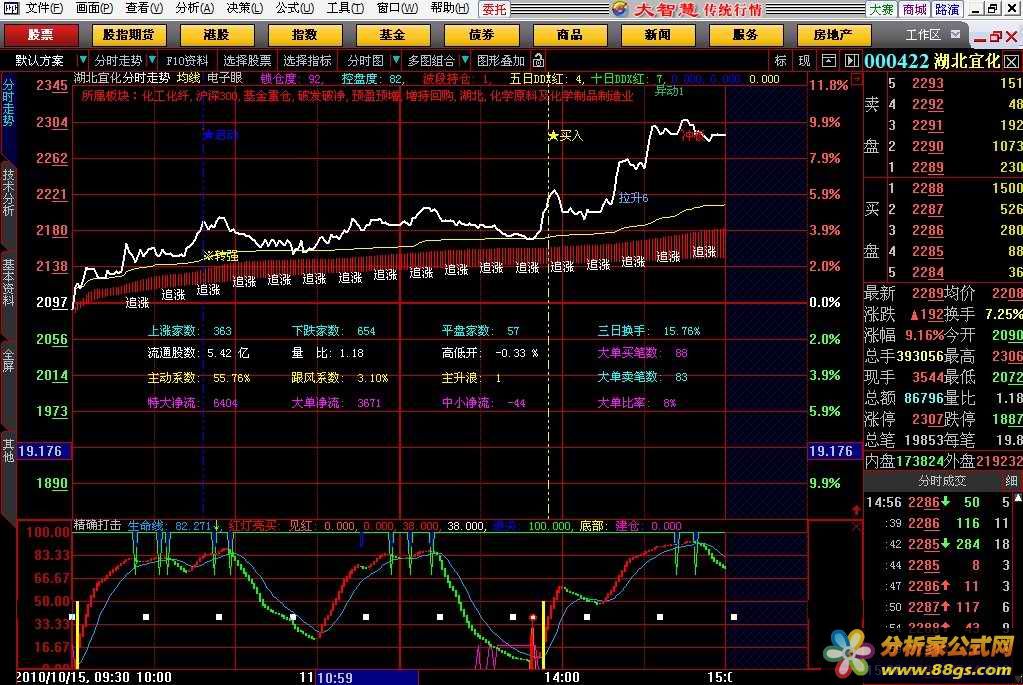The width and height of the screenshot is (1023, 685).
Task: Open F10资料 company info
Action: click(x=187, y=61)
